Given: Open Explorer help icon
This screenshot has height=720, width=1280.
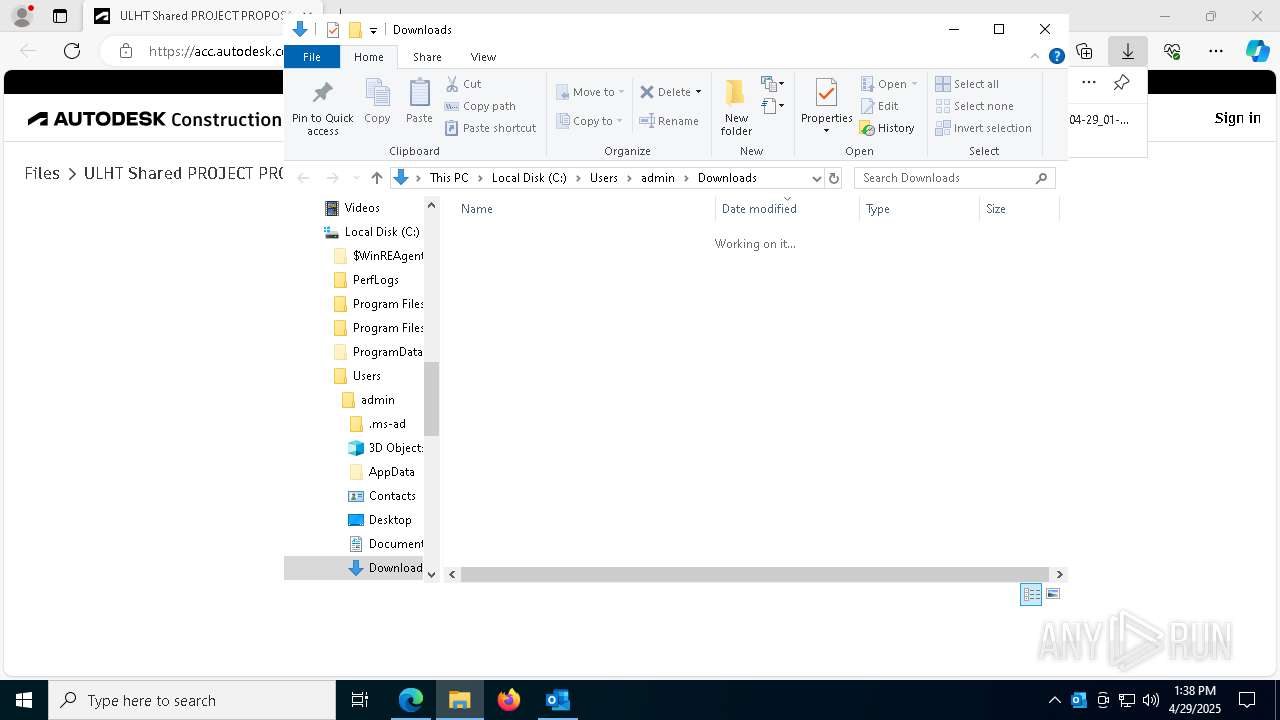Looking at the screenshot, I should [x=1056, y=56].
